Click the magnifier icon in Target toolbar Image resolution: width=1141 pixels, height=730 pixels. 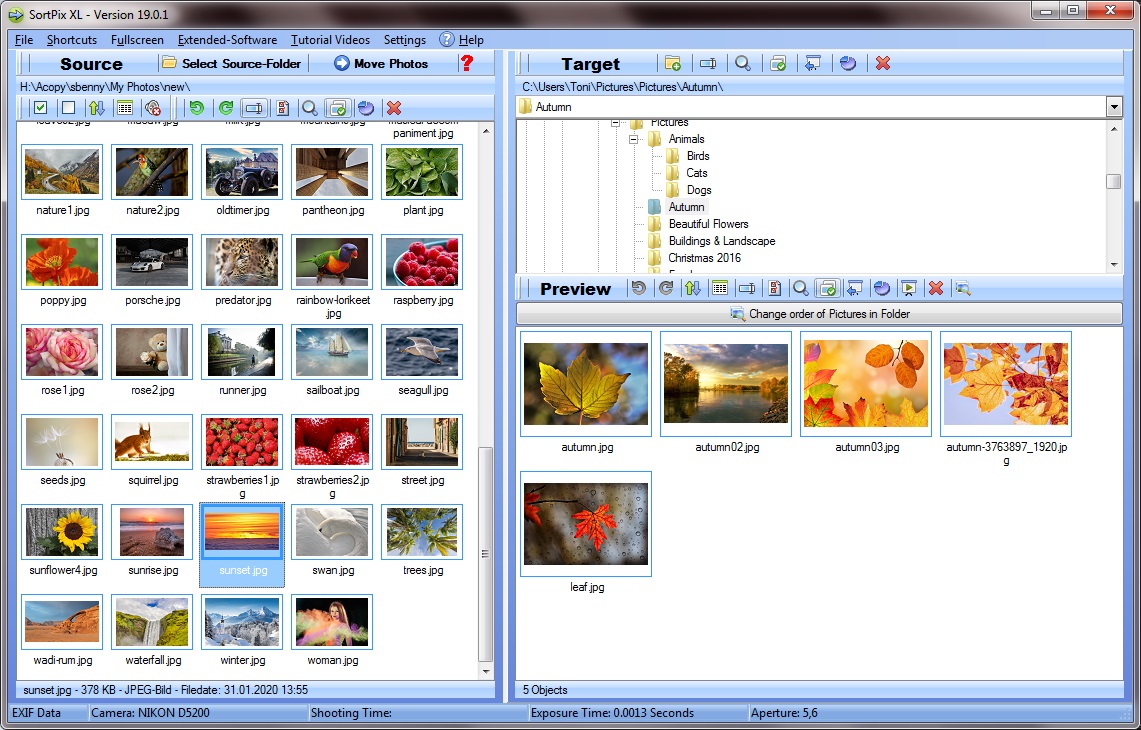[742, 63]
